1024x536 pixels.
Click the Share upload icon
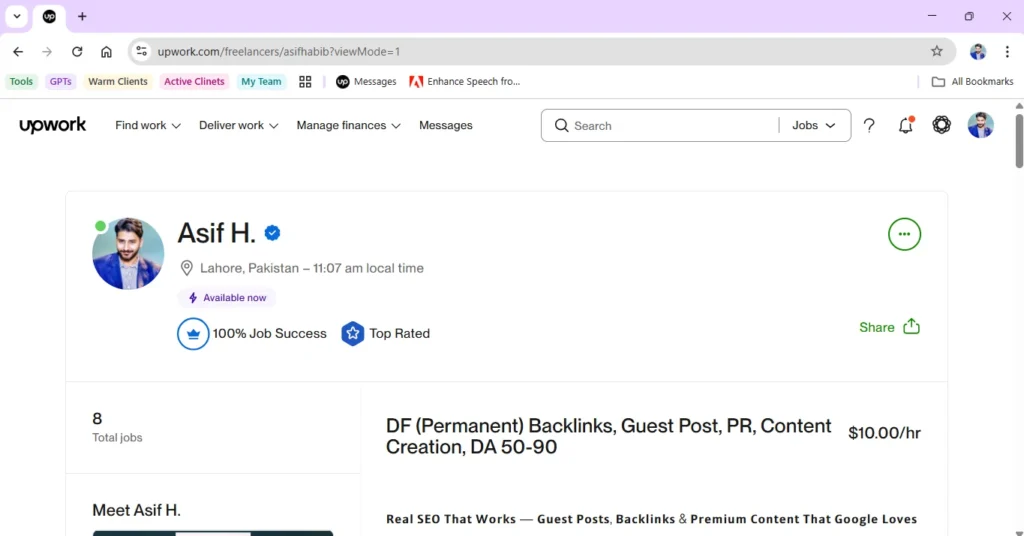[x=911, y=327]
